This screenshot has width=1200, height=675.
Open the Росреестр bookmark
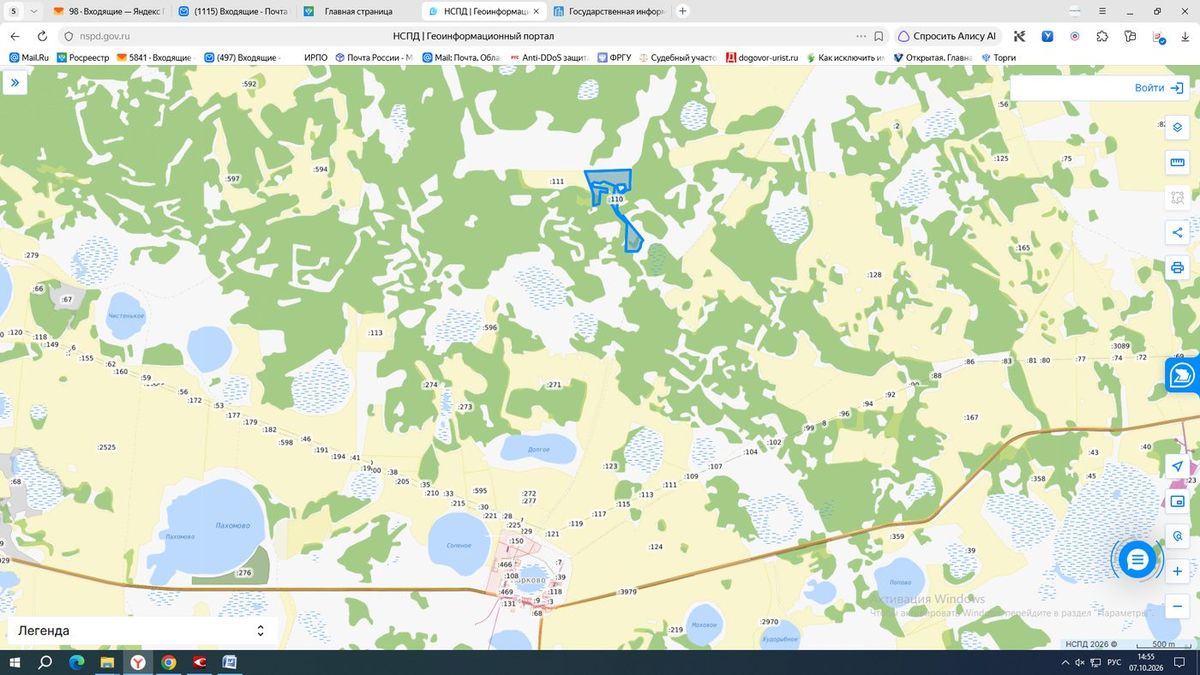pyautogui.click(x=84, y=58)
